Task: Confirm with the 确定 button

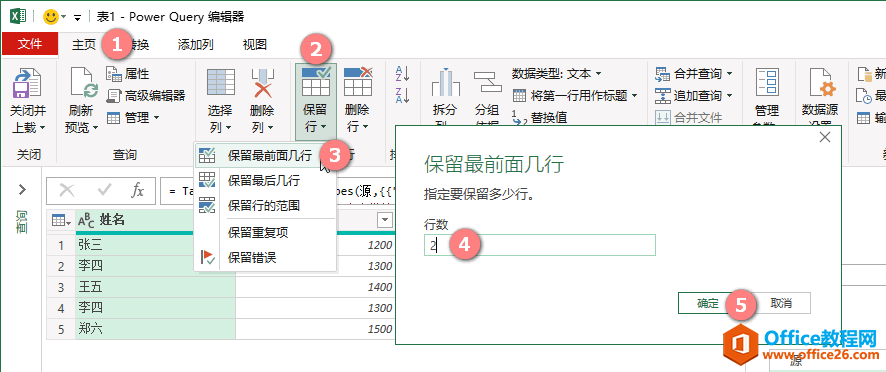Action: (x=707, y=304)
